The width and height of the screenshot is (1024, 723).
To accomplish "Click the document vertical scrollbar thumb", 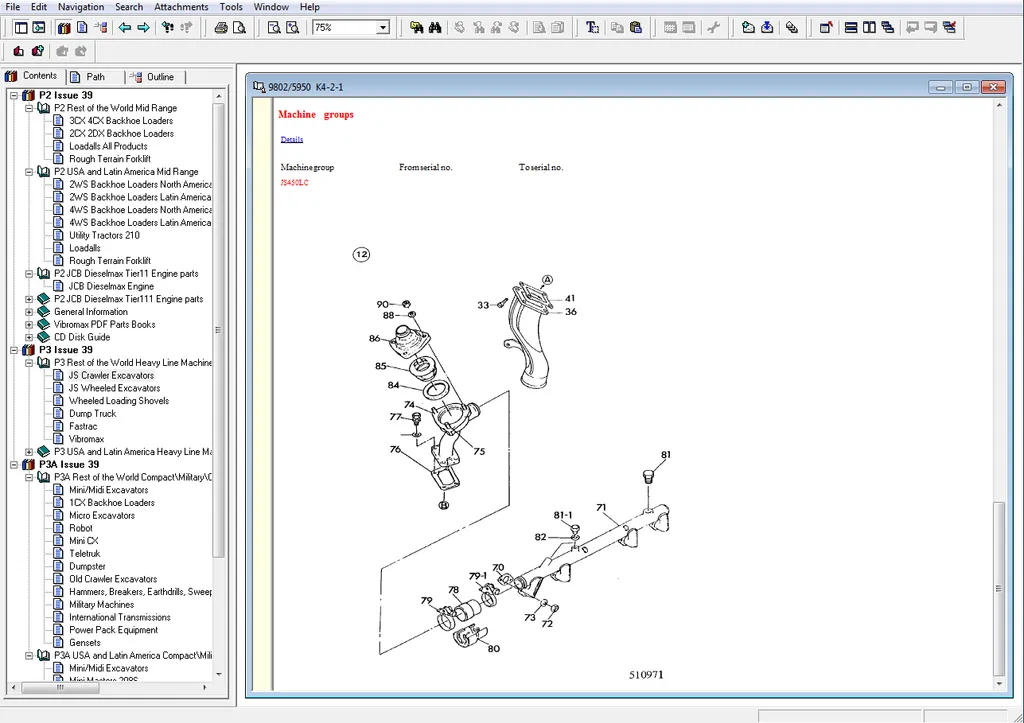I will click(x=999, y=588).
